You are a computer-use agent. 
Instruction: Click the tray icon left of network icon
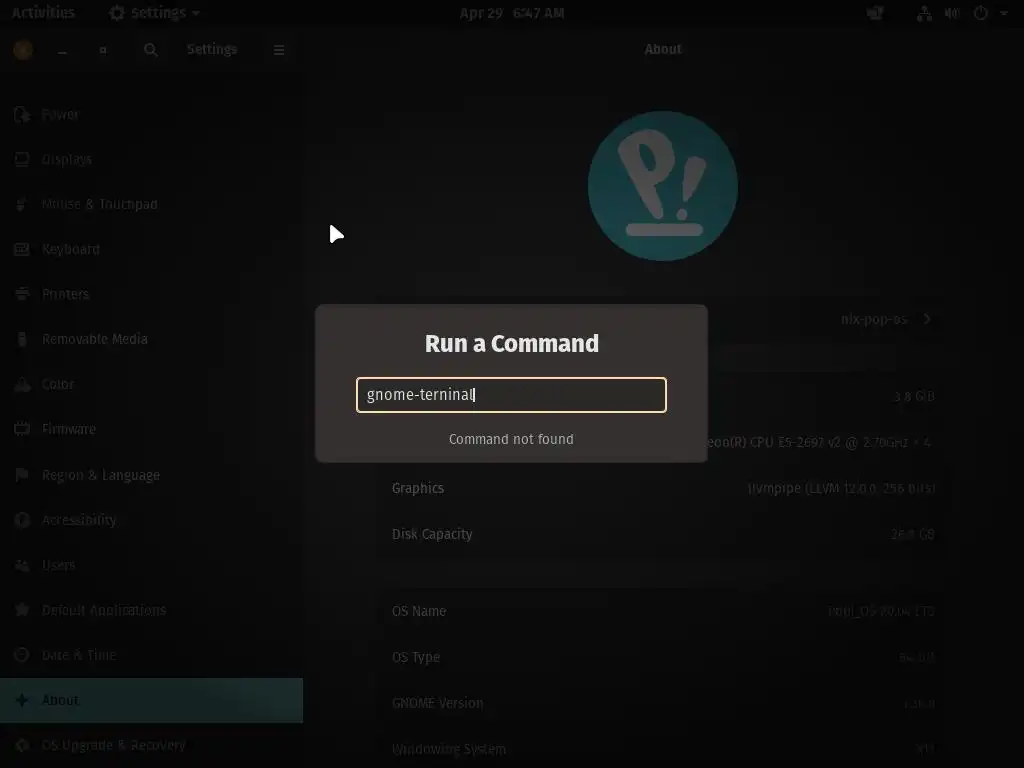point(875,13)
